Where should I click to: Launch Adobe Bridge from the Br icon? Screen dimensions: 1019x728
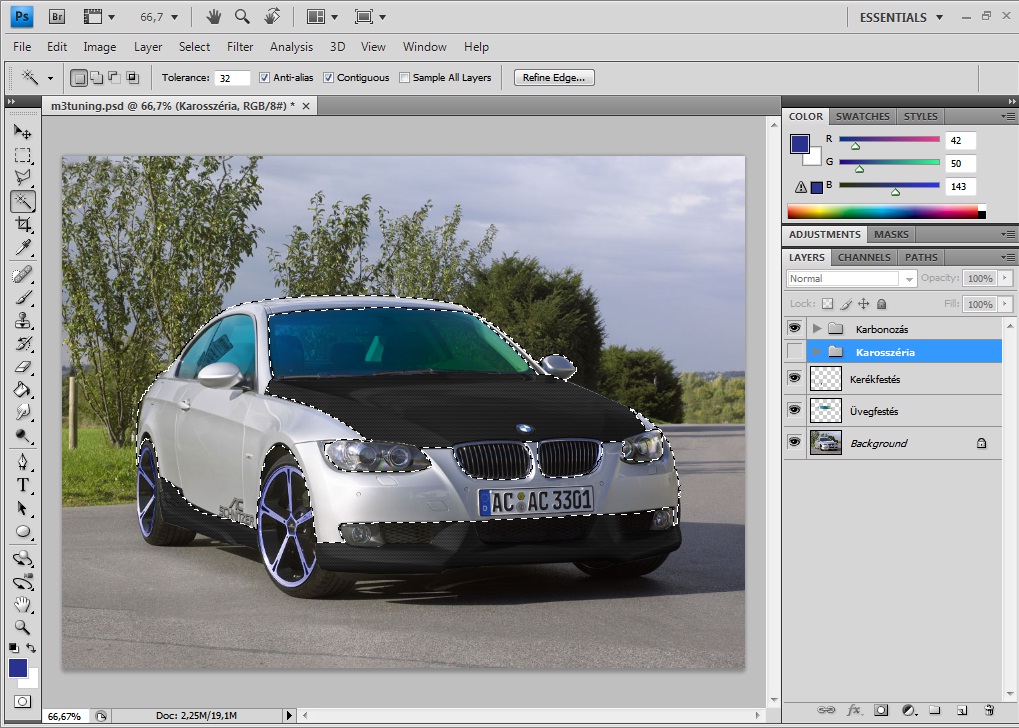click(57, 17)
